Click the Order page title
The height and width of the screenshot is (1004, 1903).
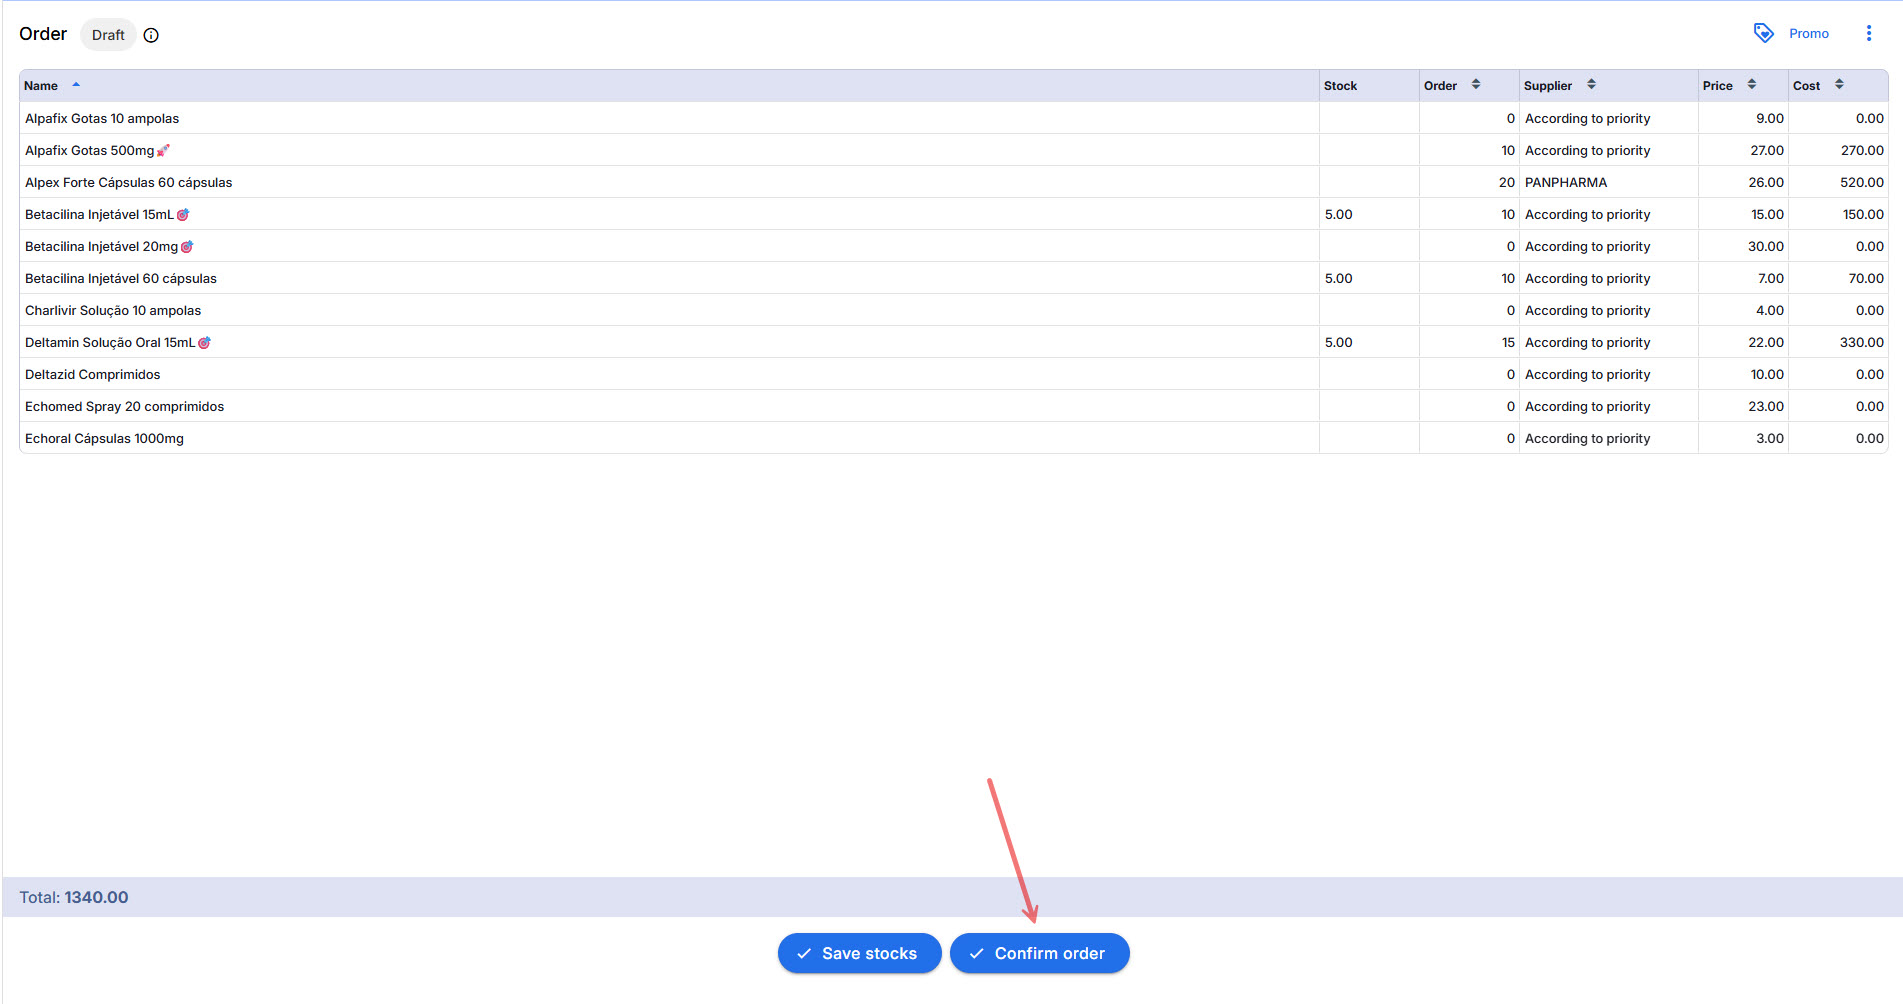[43, 34]
